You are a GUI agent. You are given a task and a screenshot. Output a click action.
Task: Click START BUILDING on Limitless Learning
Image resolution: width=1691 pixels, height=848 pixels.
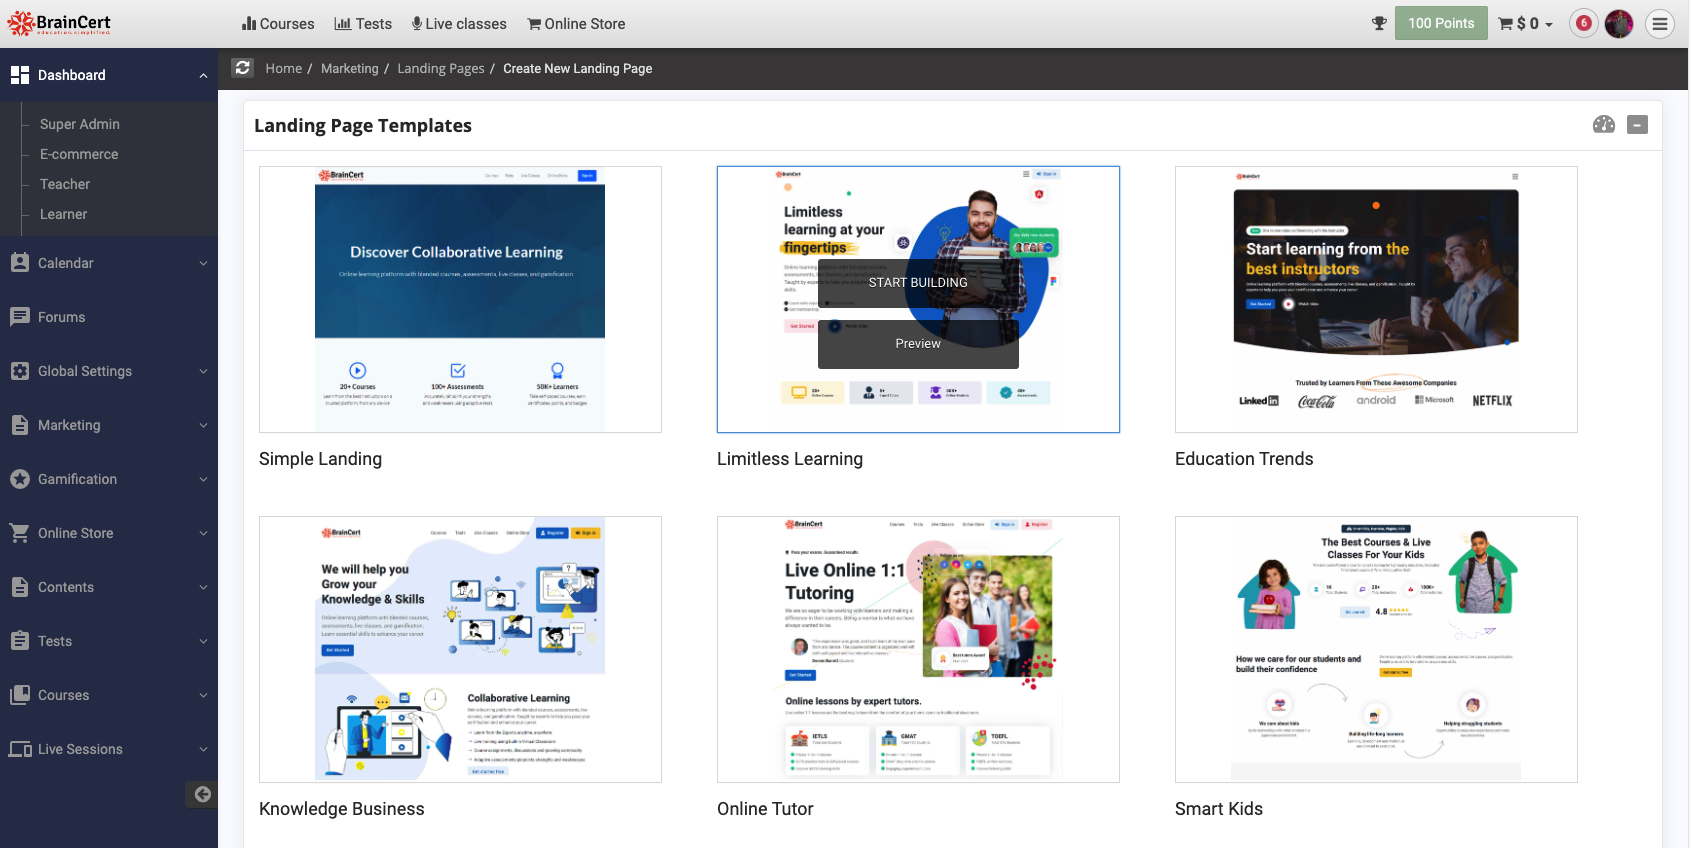pyautogui.click(x=918, y=283)
